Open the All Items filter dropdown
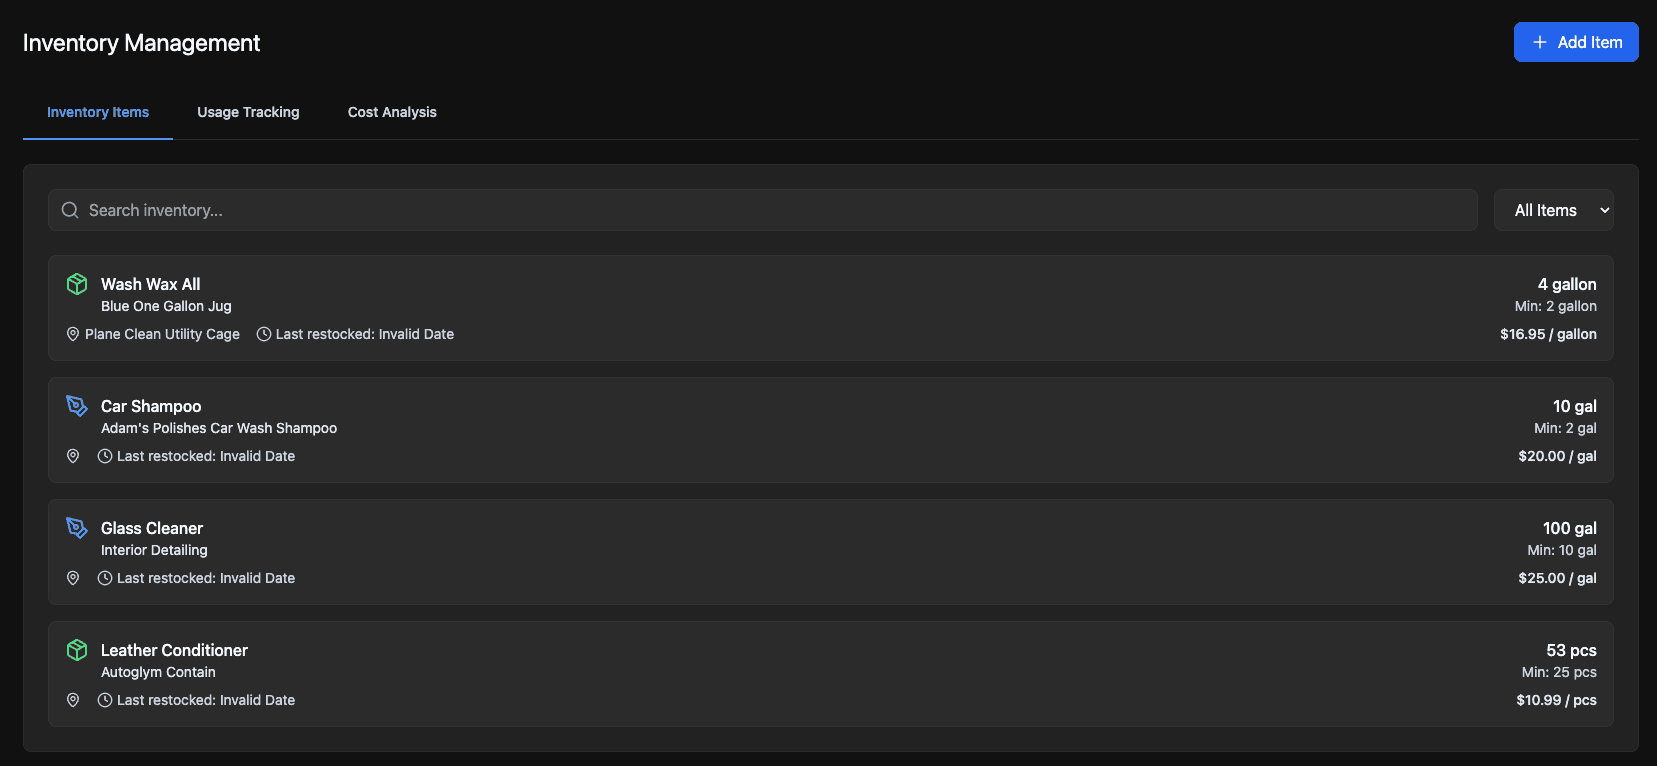1657x766 pixels. (x=1553, y=210)
